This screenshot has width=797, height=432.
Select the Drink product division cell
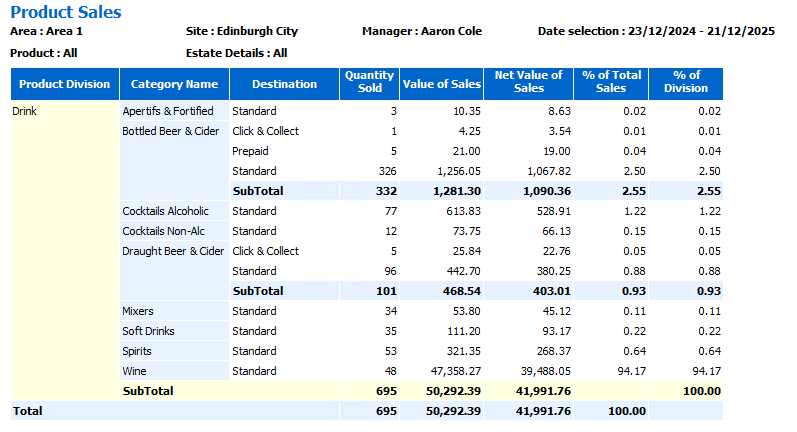tap(26, 111)
